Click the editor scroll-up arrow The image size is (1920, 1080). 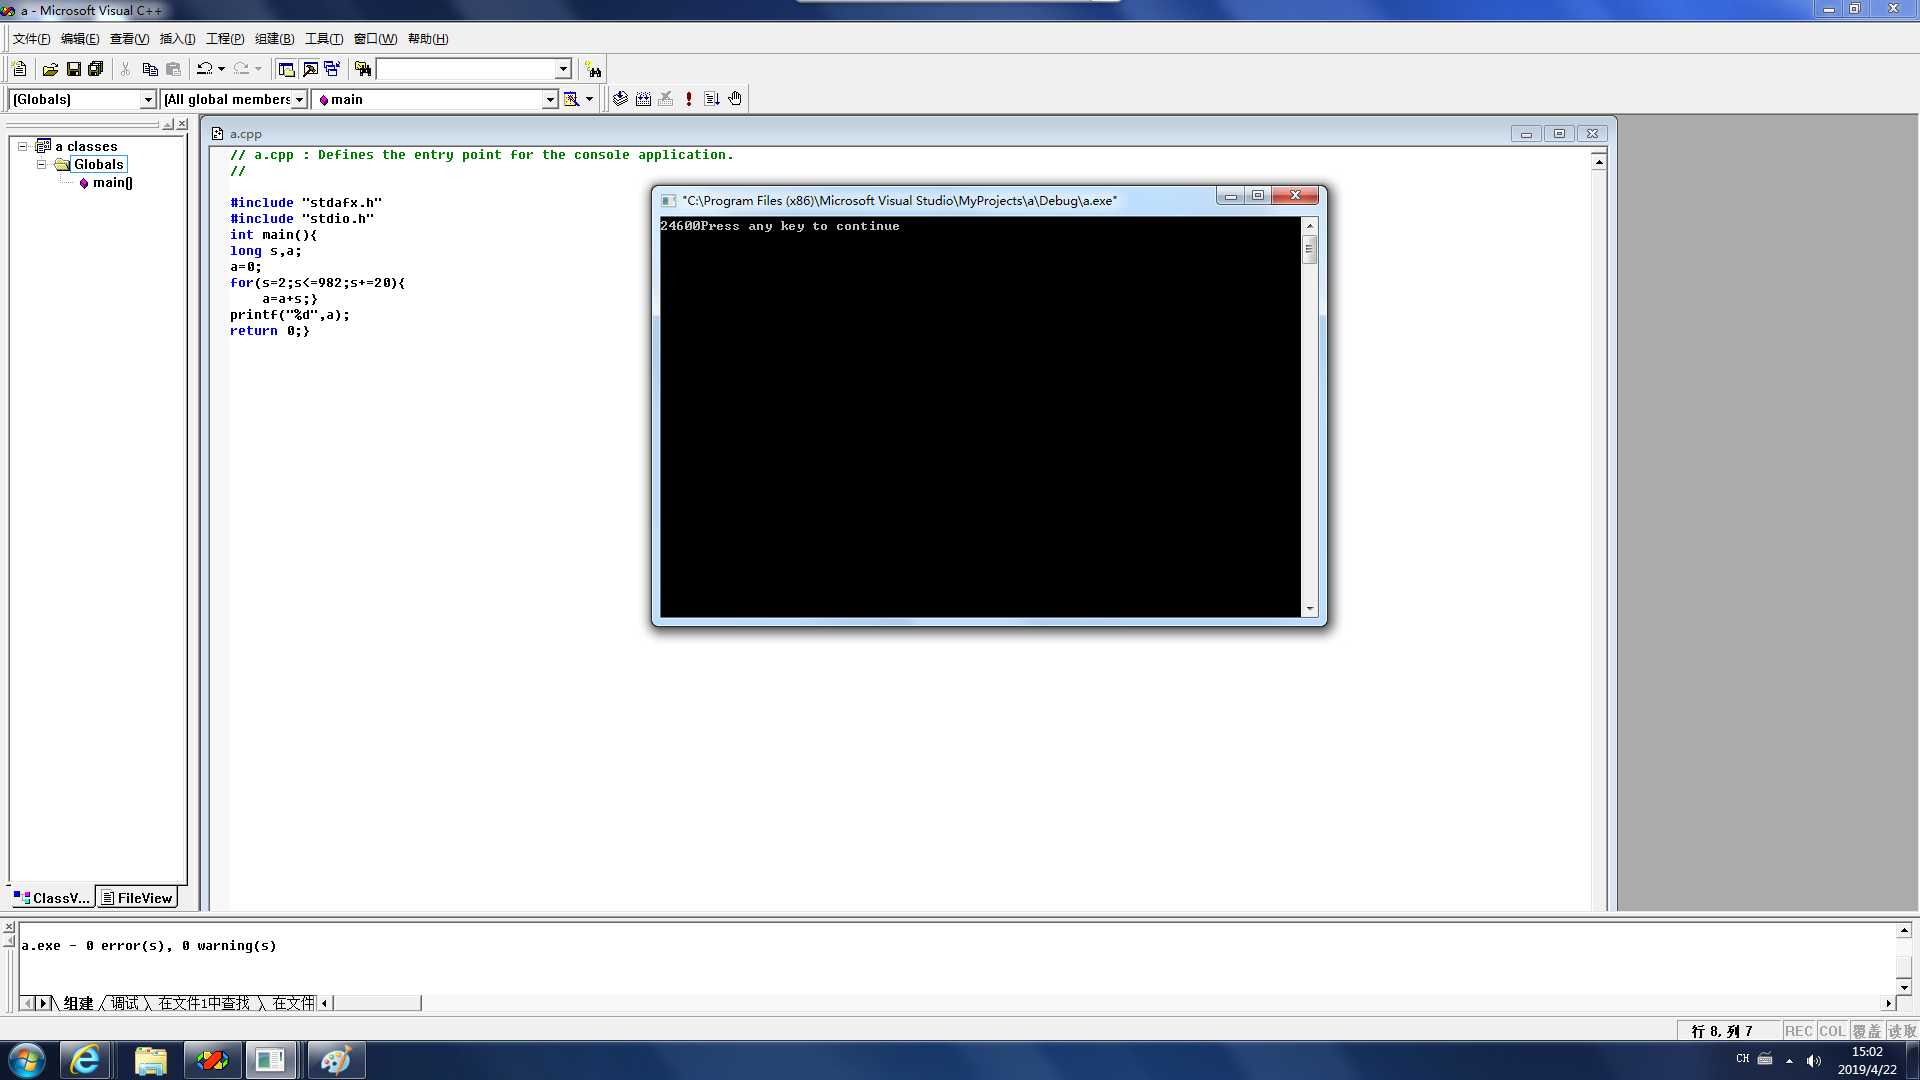1599,162
